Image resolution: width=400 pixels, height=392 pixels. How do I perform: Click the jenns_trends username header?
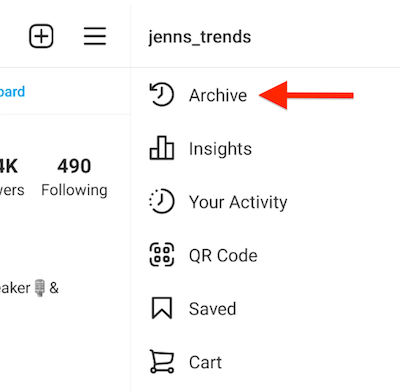click(x=199, y=37)
